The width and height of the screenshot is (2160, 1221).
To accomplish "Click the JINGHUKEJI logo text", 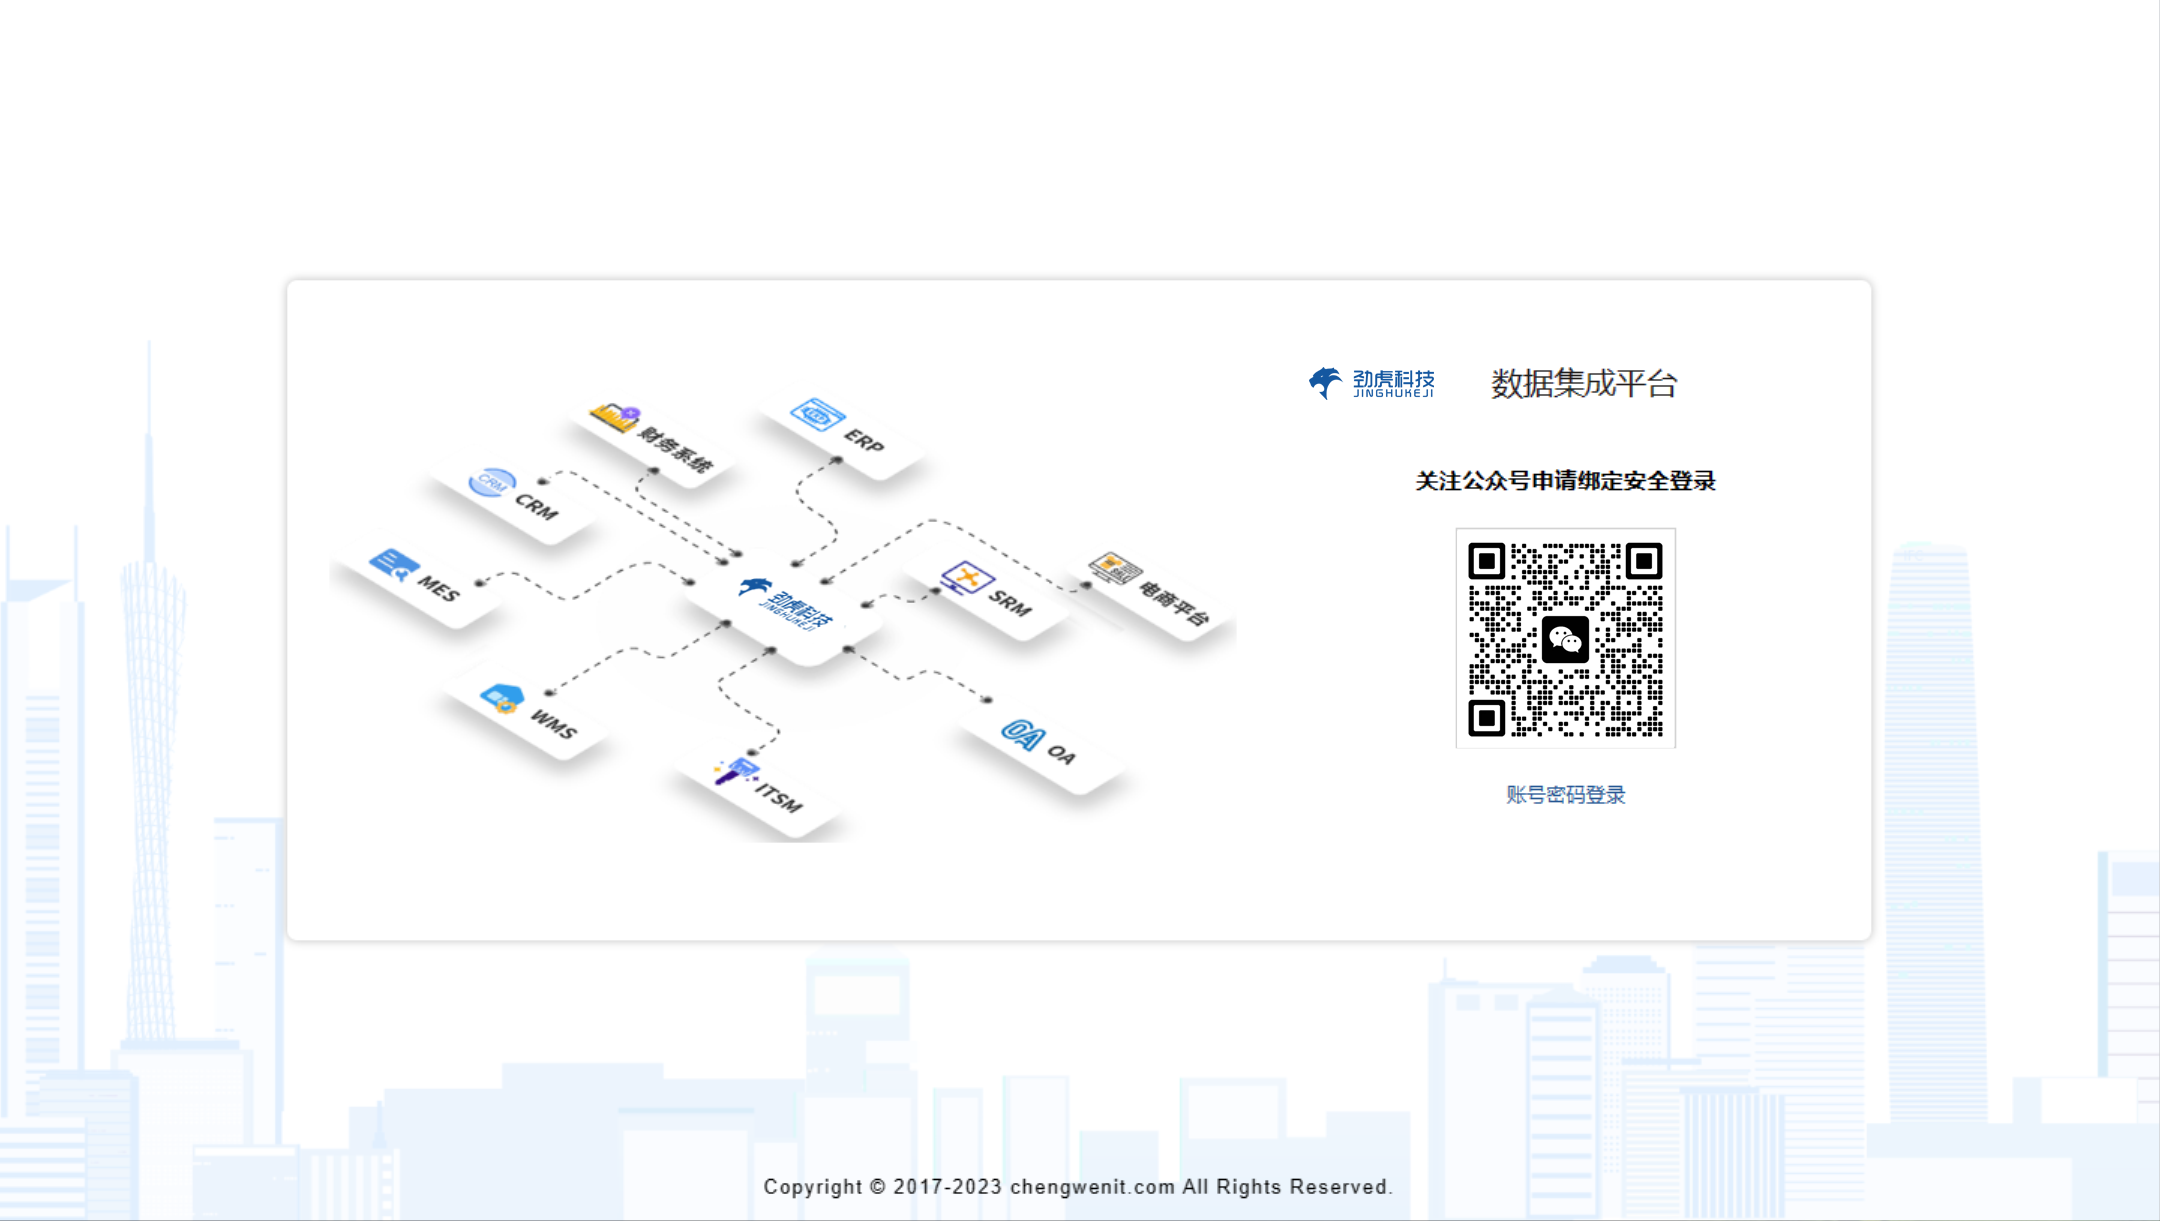I will [x=1394, y=395].
